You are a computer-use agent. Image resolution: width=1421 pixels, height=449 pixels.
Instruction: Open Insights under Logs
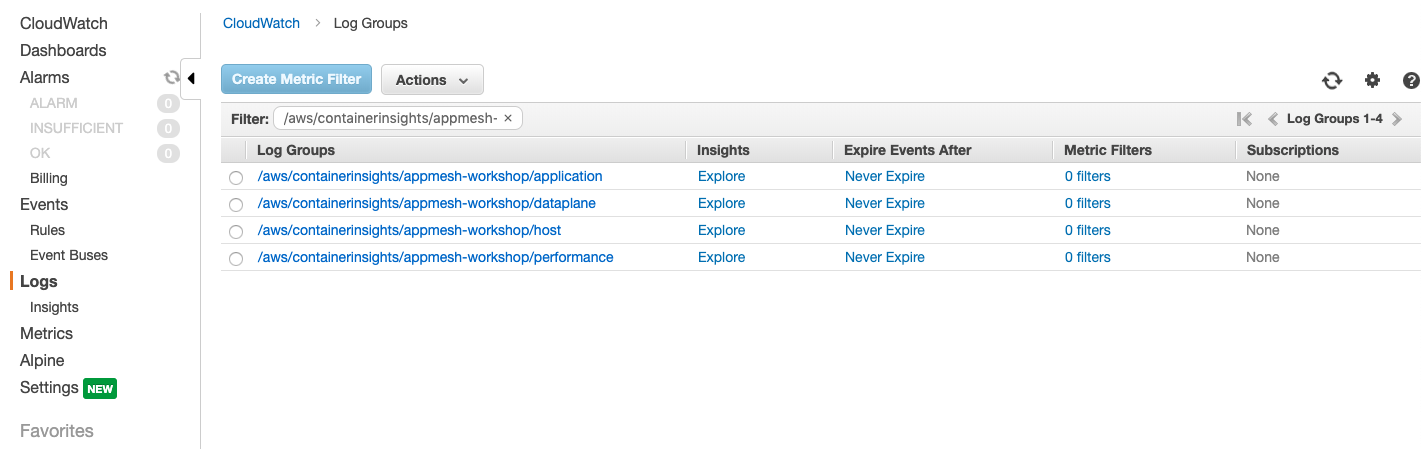pos(54,307)
